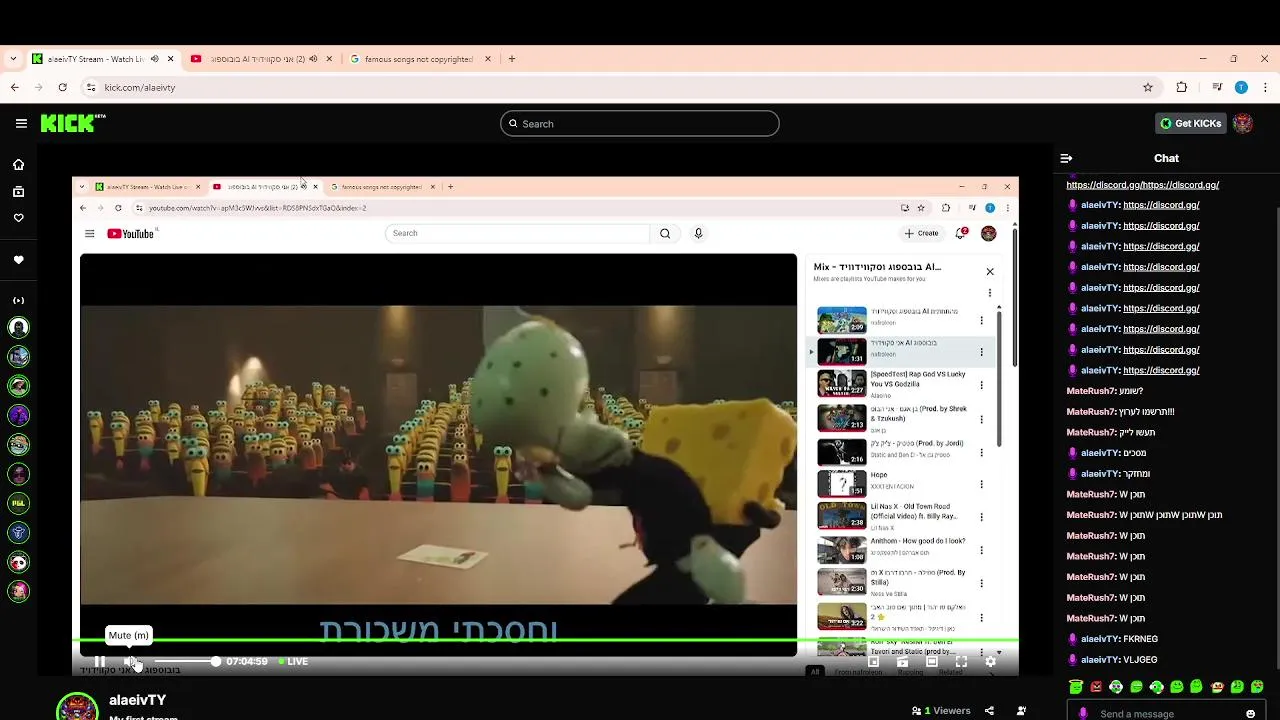
Task: Open alaeivTY channel name below the video
Action: point(138,700)
